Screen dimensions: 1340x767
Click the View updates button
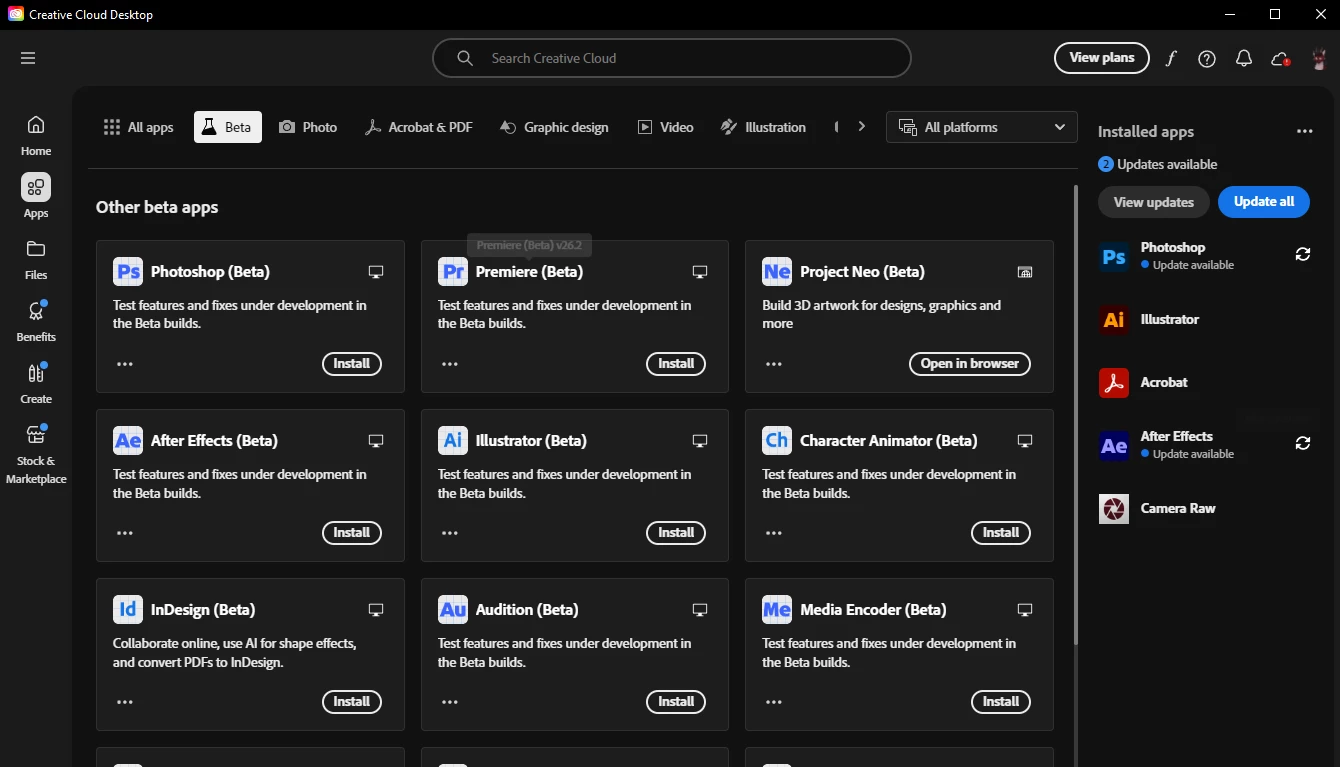click(x=1154, y=202)
